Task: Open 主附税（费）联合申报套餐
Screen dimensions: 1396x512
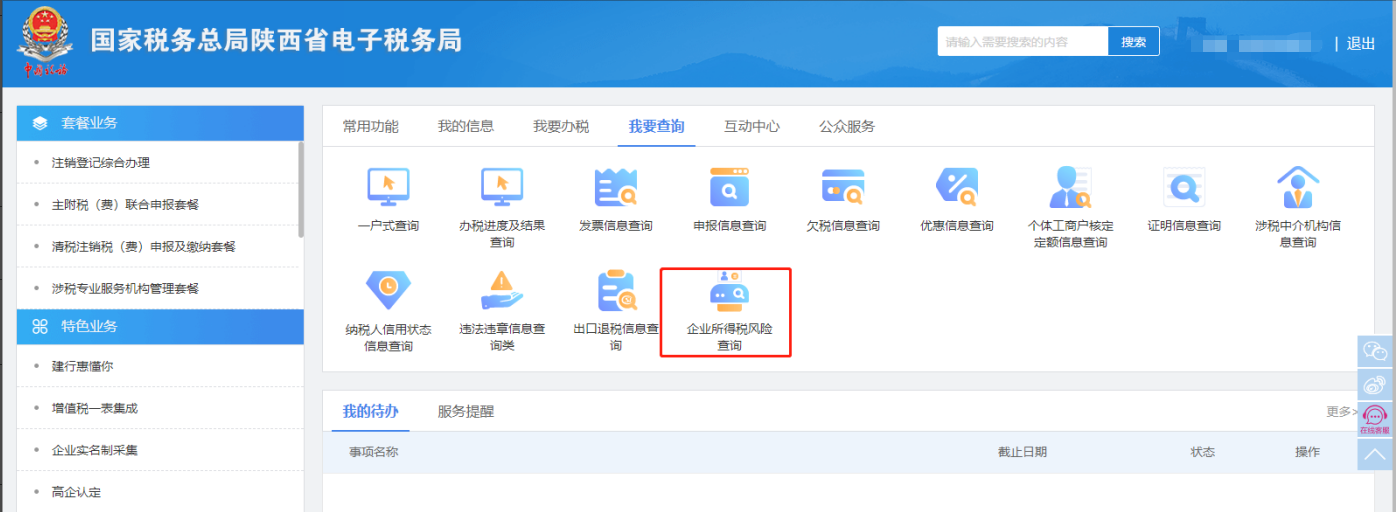Action: point(125,204)
